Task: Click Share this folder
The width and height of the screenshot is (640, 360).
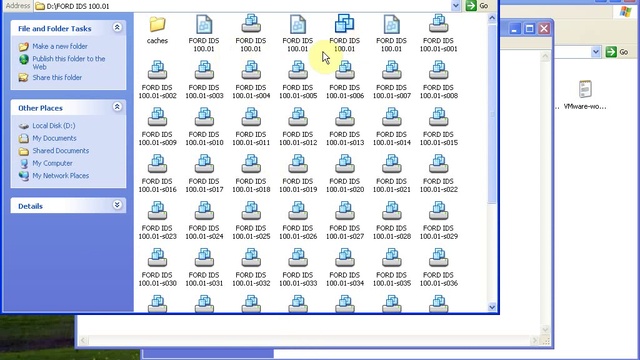Action: click(57, 77)
